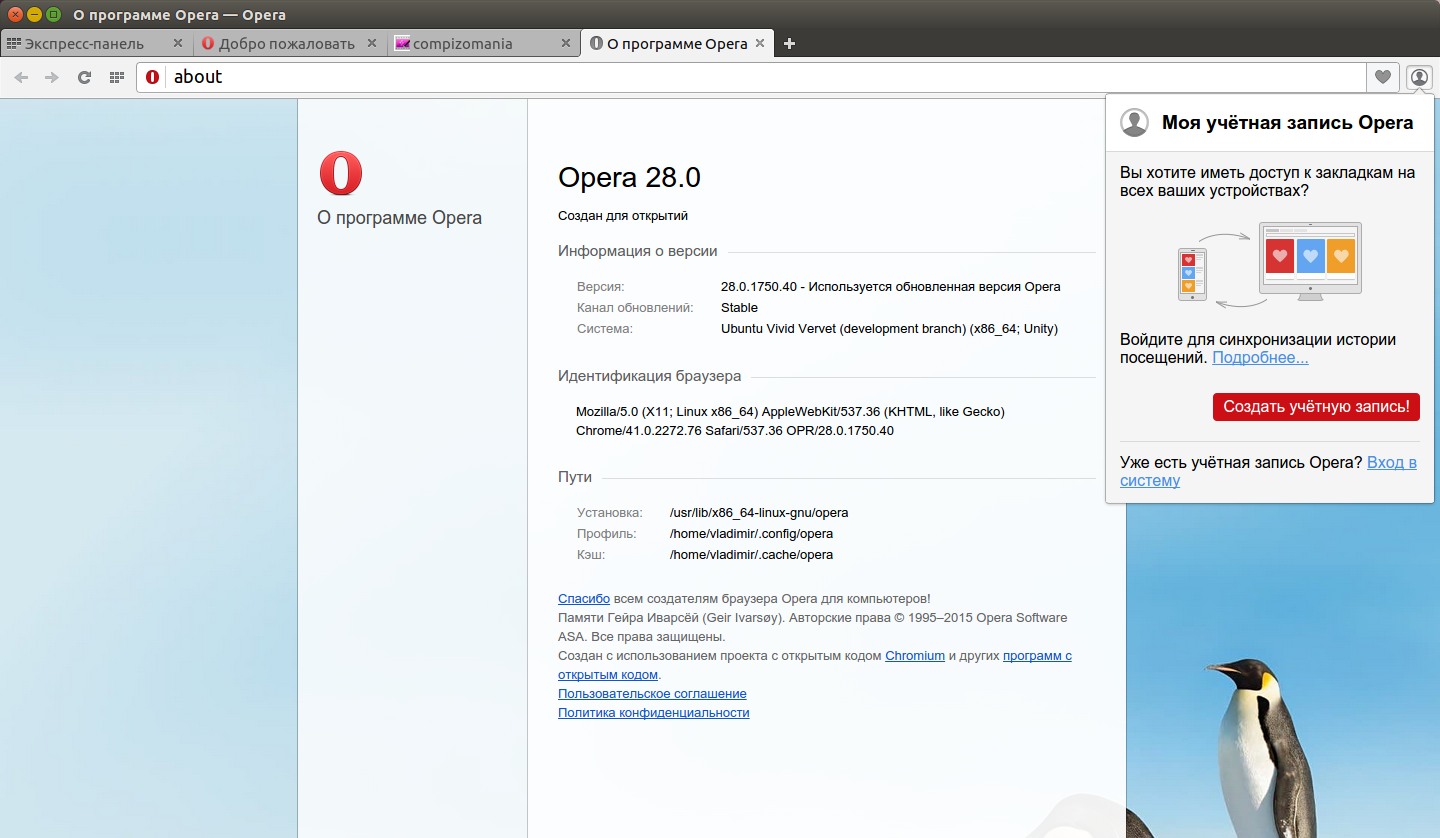Open a new tab with plus button
The height and width of the screenshot is (838, 1440).
(789, 43)
